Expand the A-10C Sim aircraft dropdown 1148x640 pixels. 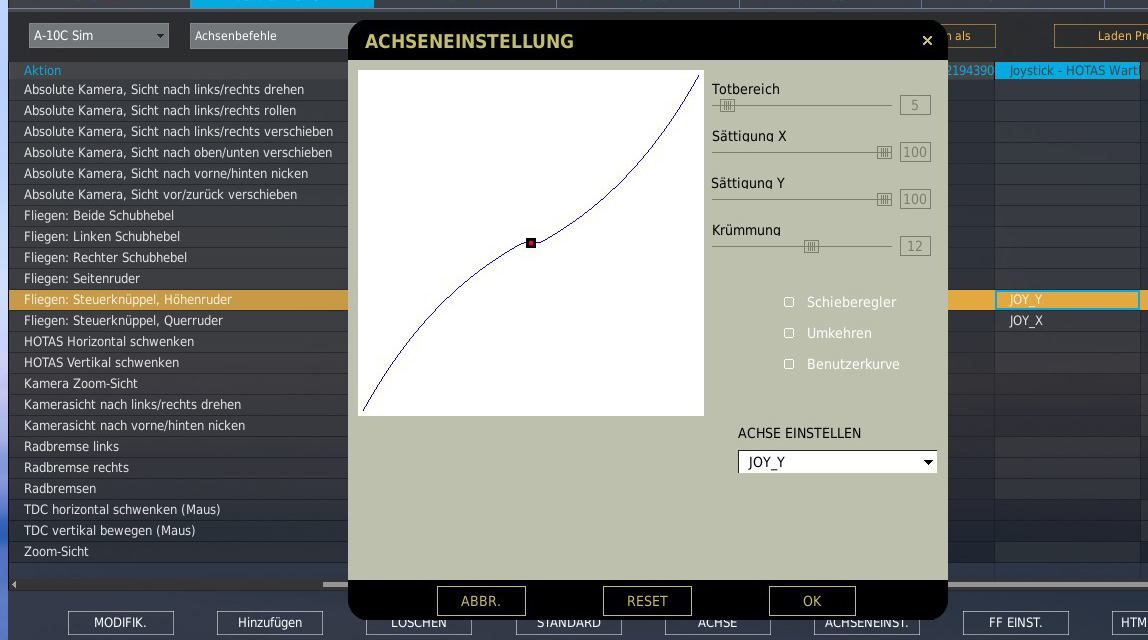coord(98,36)
